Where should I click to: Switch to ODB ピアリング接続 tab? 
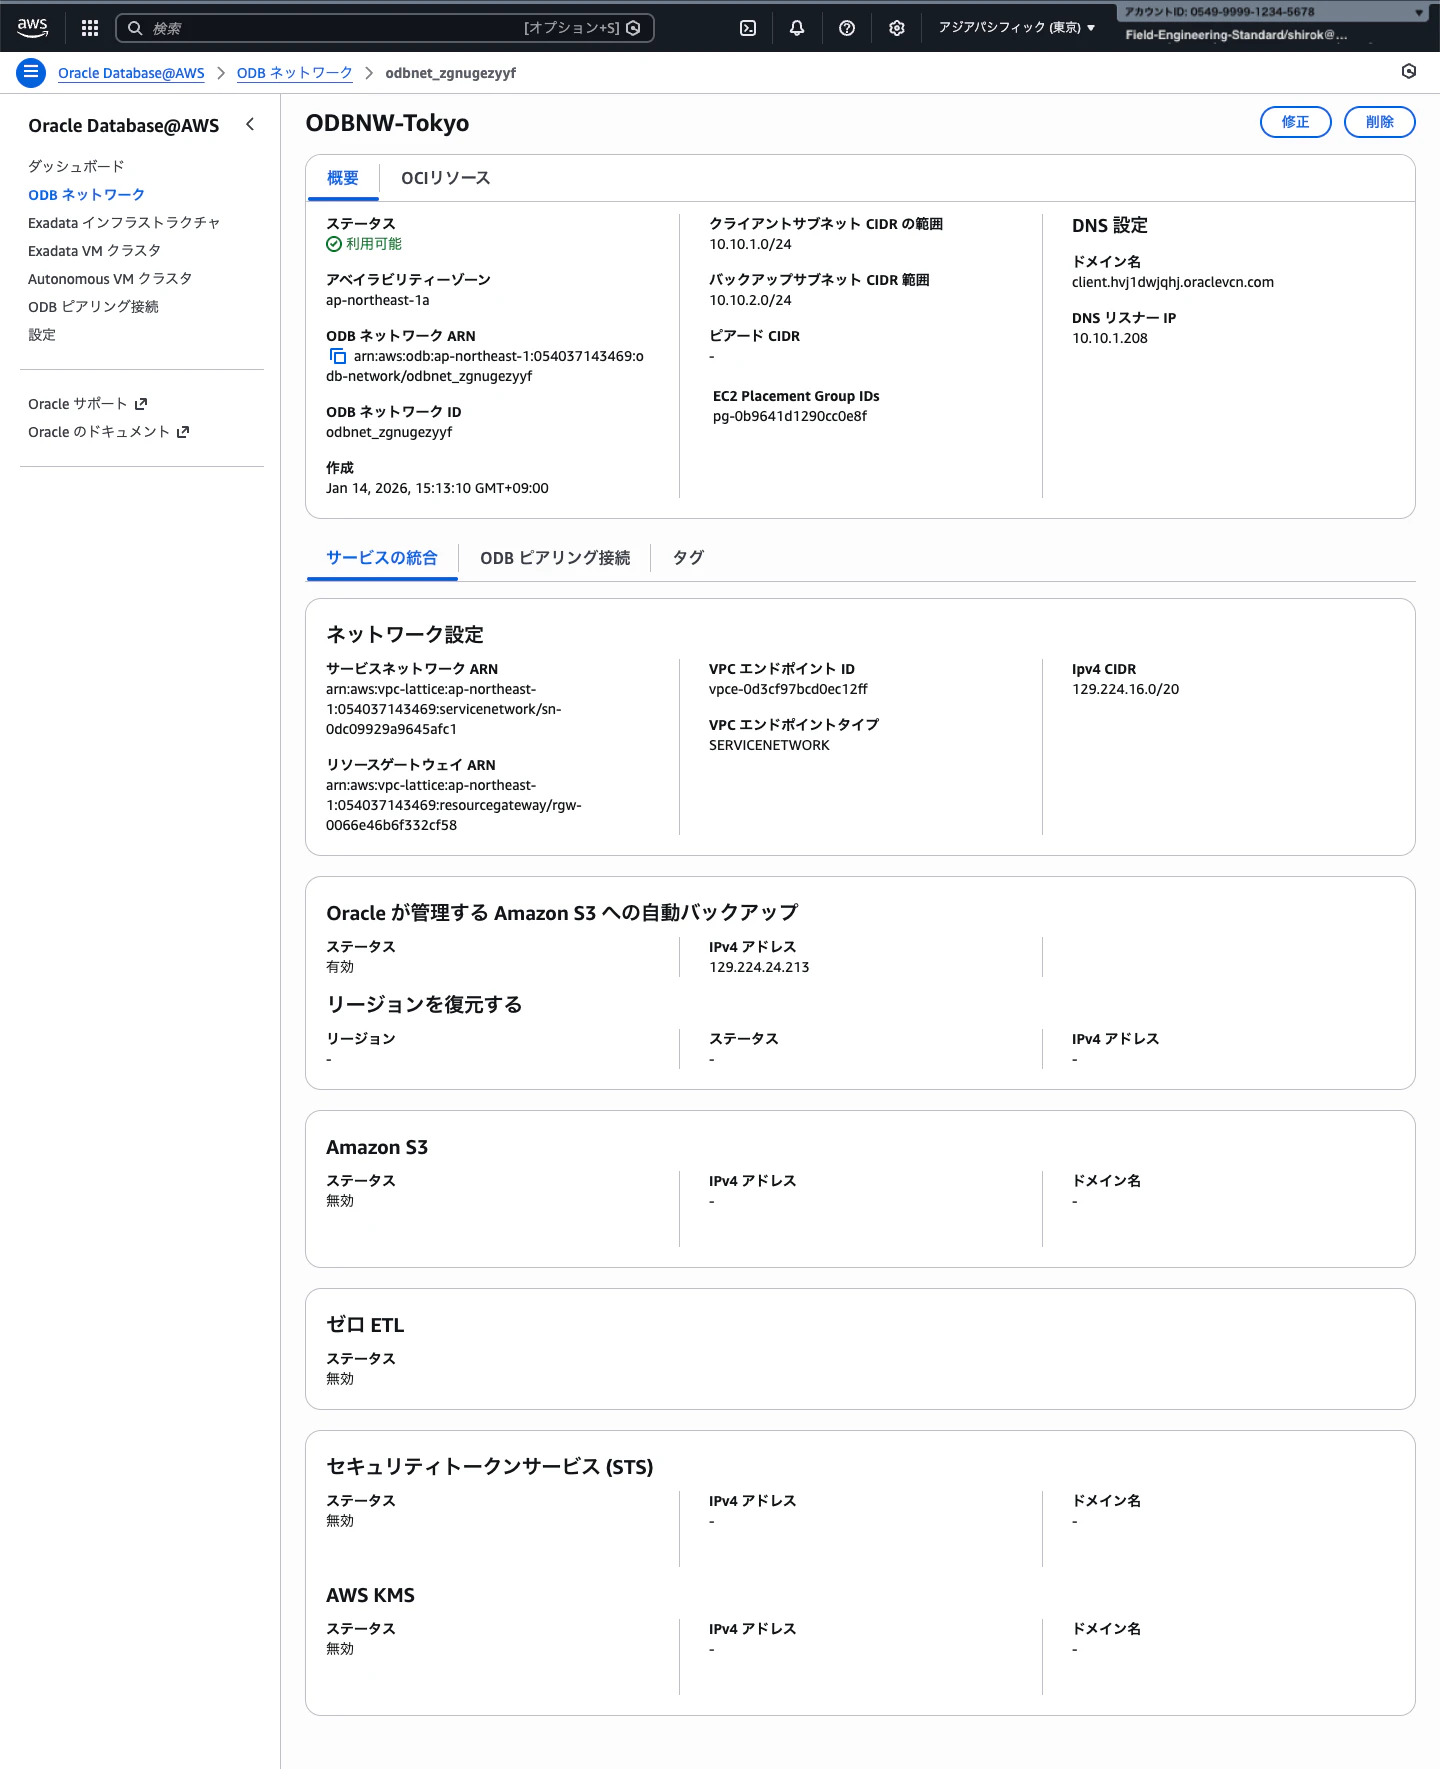click(555, 558)
